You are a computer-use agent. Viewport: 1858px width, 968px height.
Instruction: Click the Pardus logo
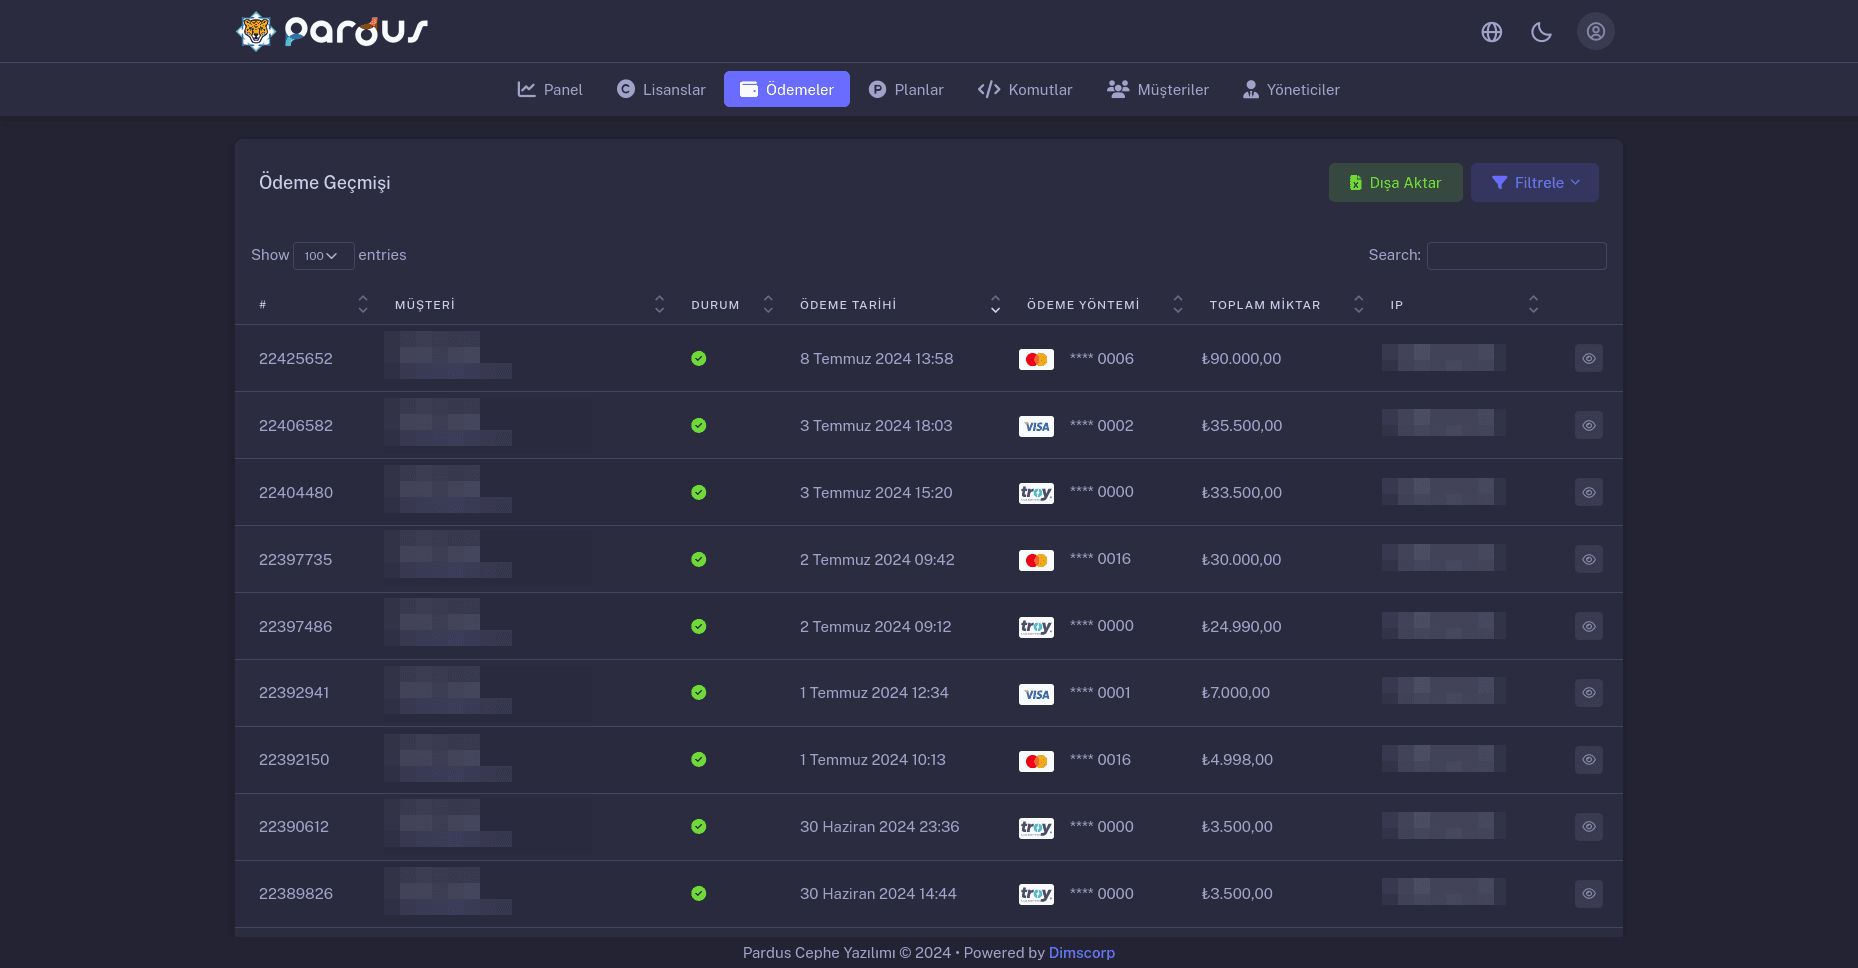[332, 32]
